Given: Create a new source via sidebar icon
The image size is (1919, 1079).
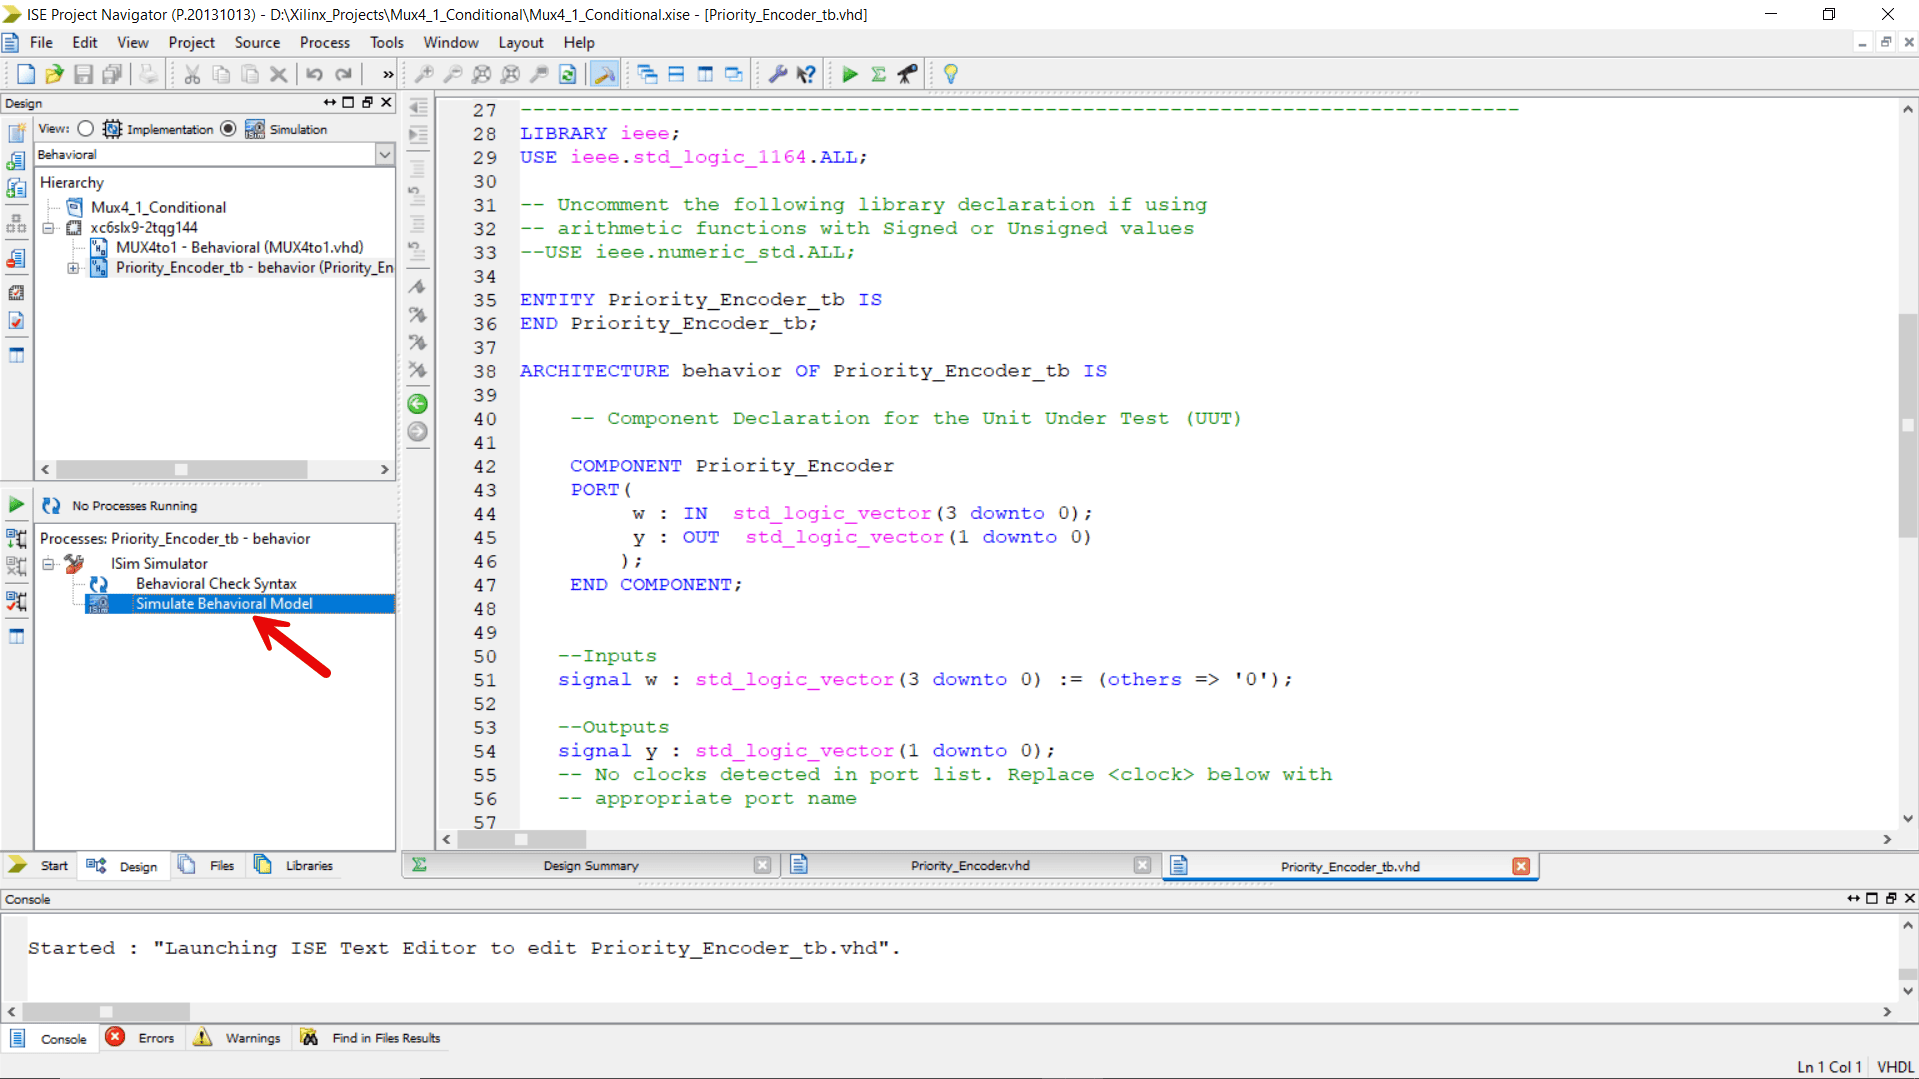Looking at the screenshot, I should point(16,132).
